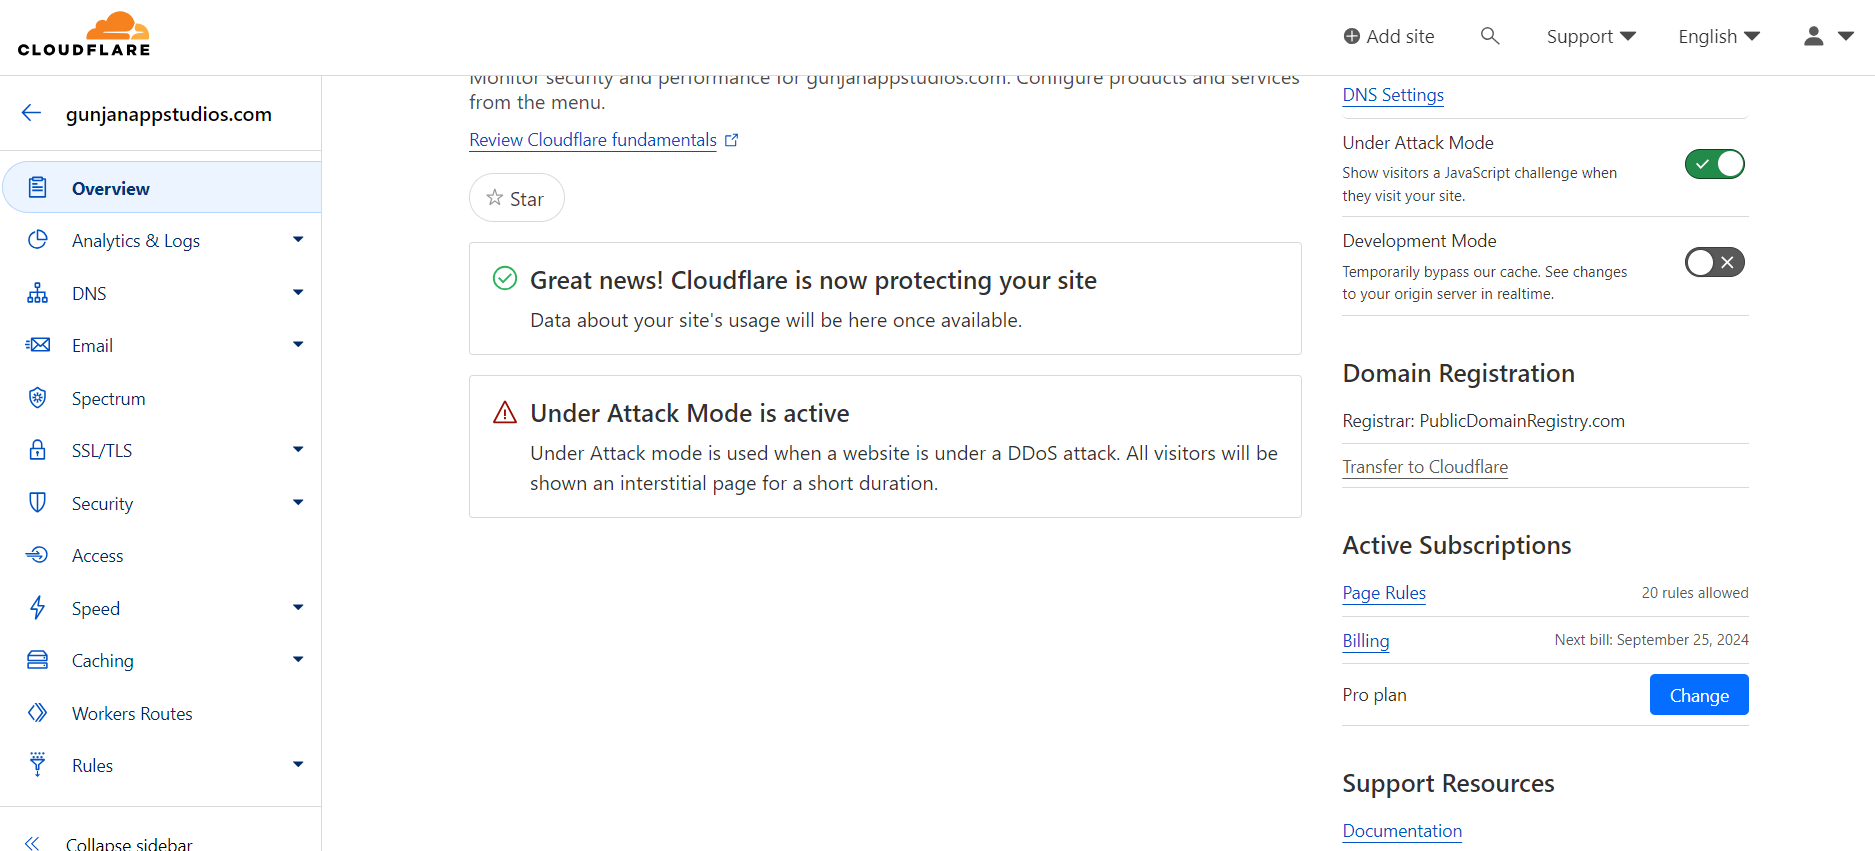This screenshot has height=851, width=1875.
Task: Open Spectrum via its shield icon
Action: pyautogui.click(x=38, y=398)
